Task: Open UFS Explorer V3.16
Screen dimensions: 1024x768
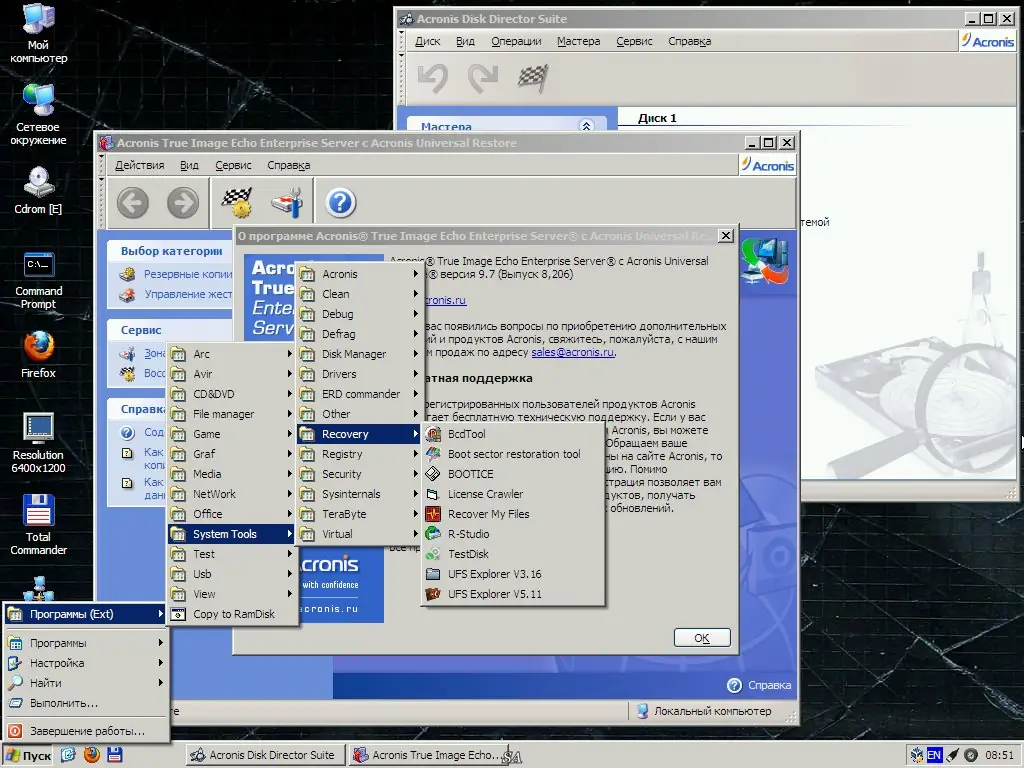Action: (x=513, y=574)
